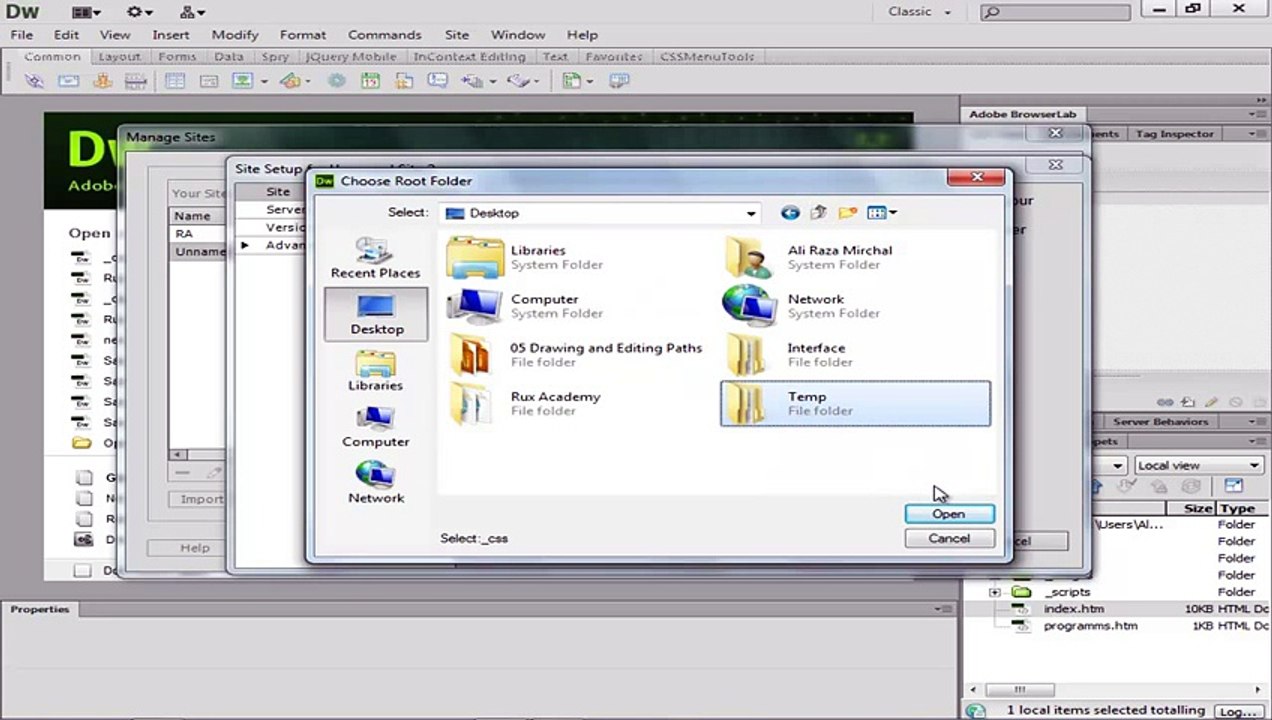Click the Log button in Files panel
This screenshot has width=1272, height=720.
(x=1237, y=712)
